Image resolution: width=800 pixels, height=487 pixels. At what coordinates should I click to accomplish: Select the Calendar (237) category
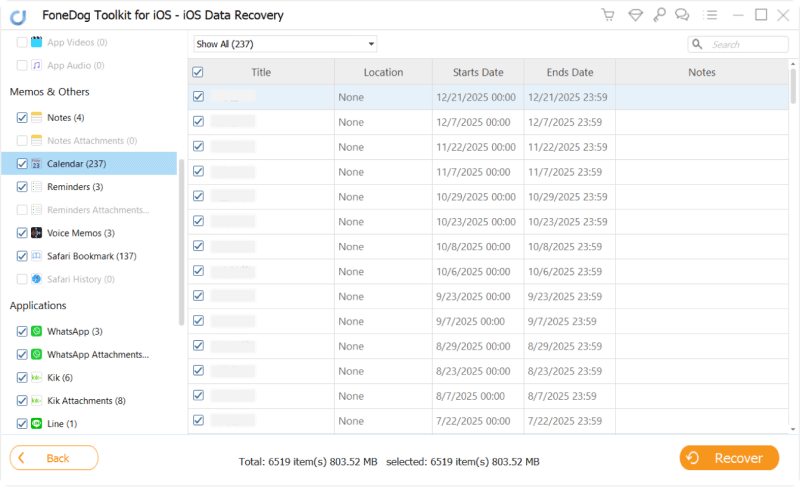[89, 164]
